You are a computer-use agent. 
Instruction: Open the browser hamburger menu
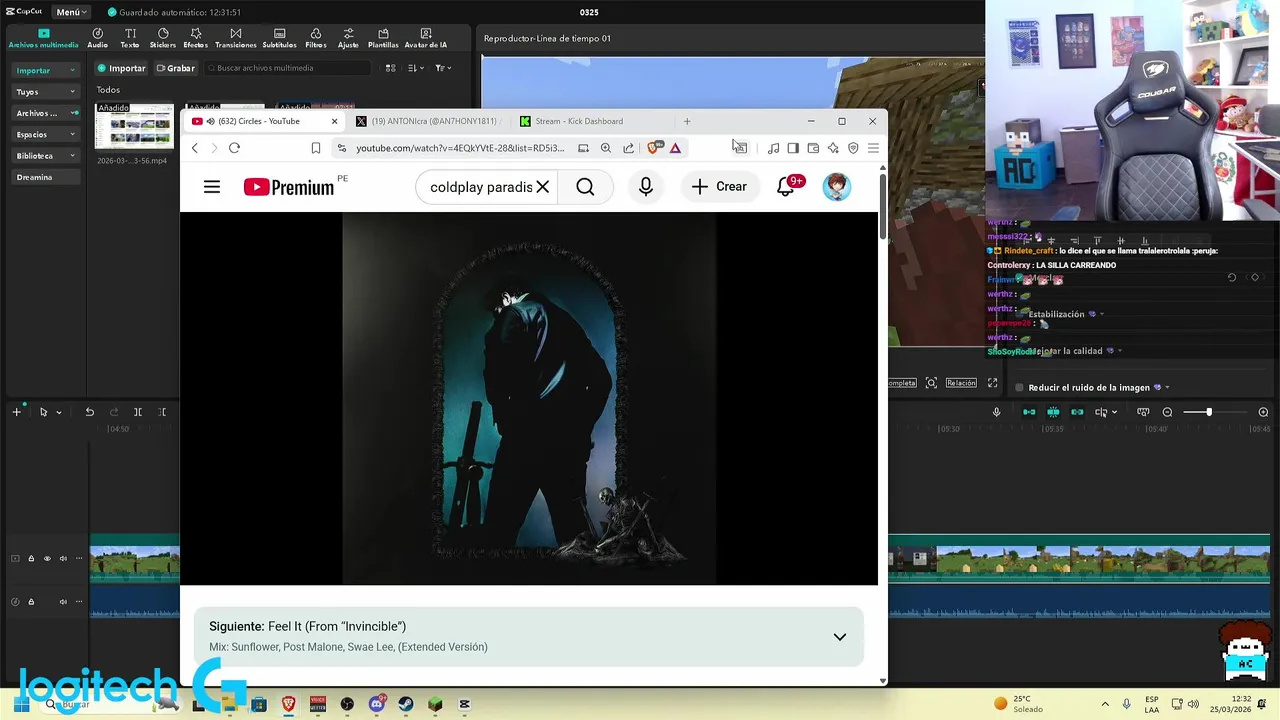pos(873,148)
